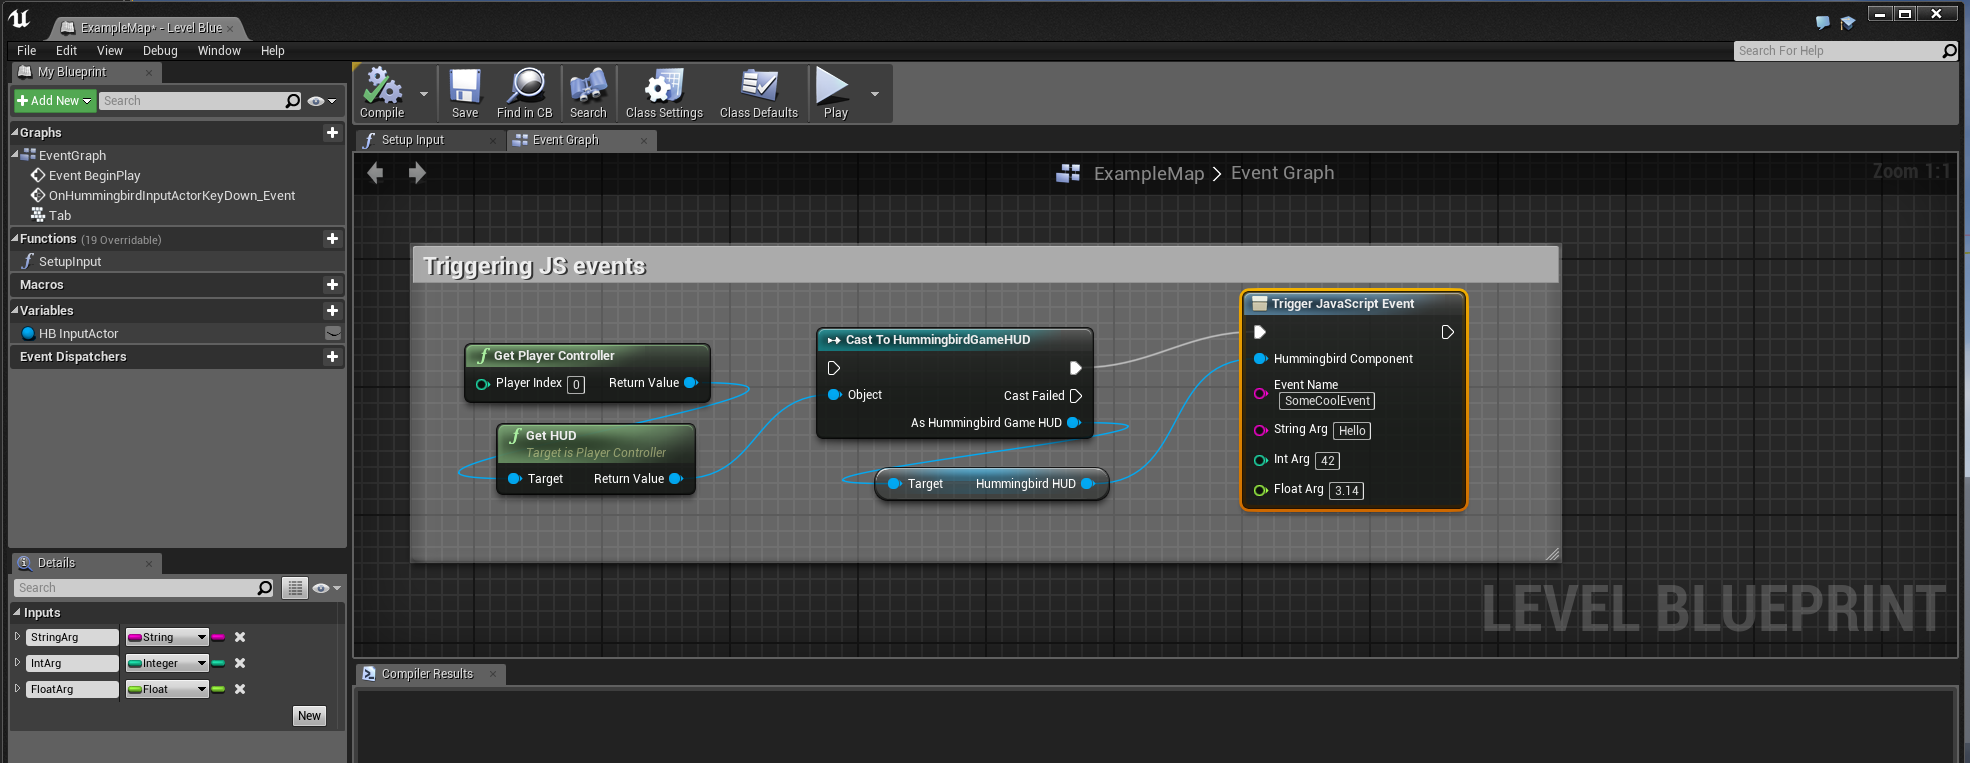Add a new function with plus icon

click(x=332, y=238)
